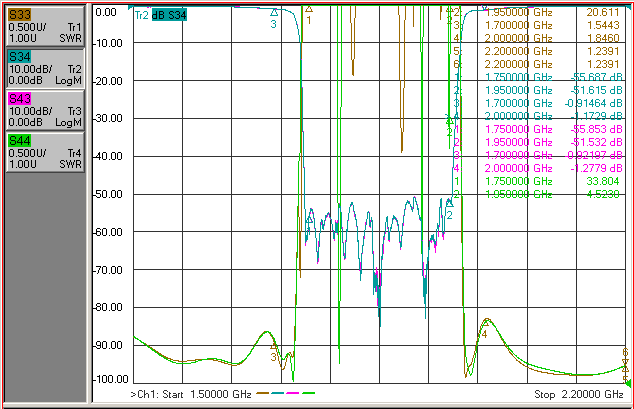Click the brown S33 color label
The height and width of the screenshot is (409, 634).
[20, 15]
